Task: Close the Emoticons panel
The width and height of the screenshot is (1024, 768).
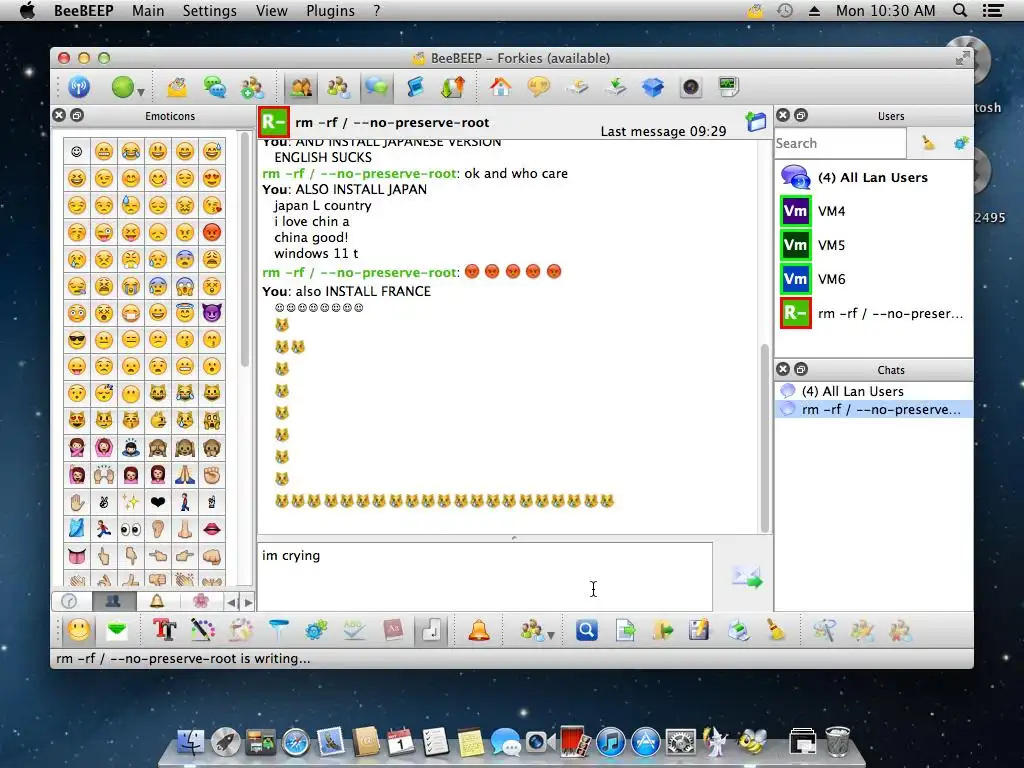Action: point(59,115)
